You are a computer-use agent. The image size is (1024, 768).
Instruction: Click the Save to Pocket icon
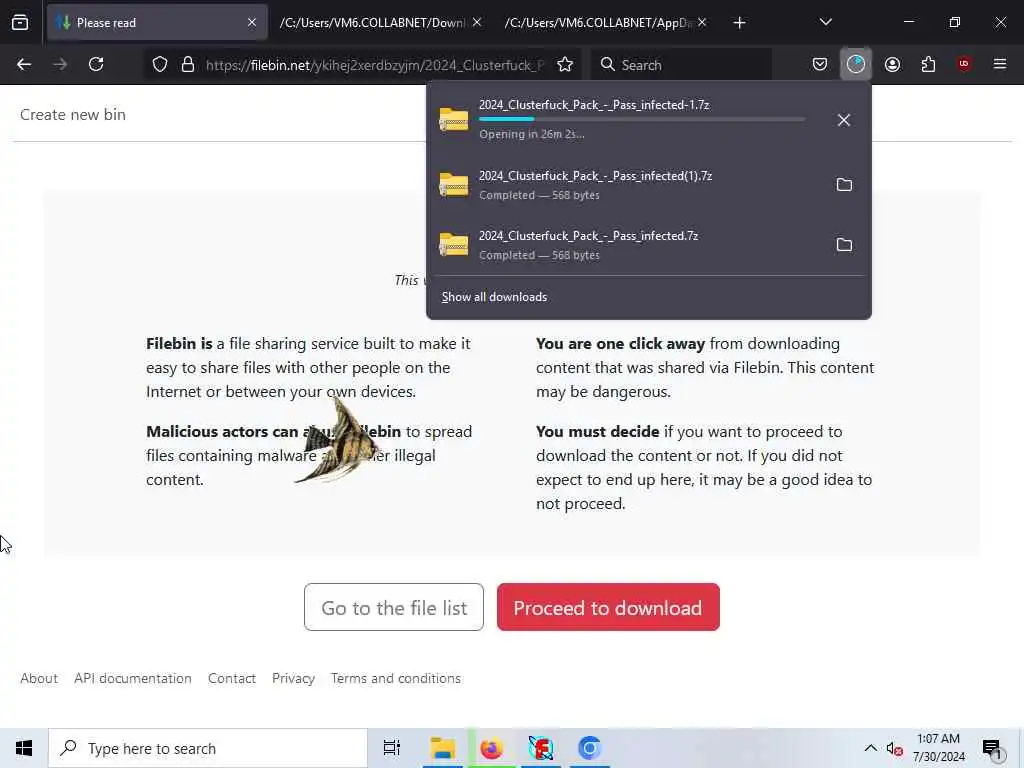click(x=820, y=65)
